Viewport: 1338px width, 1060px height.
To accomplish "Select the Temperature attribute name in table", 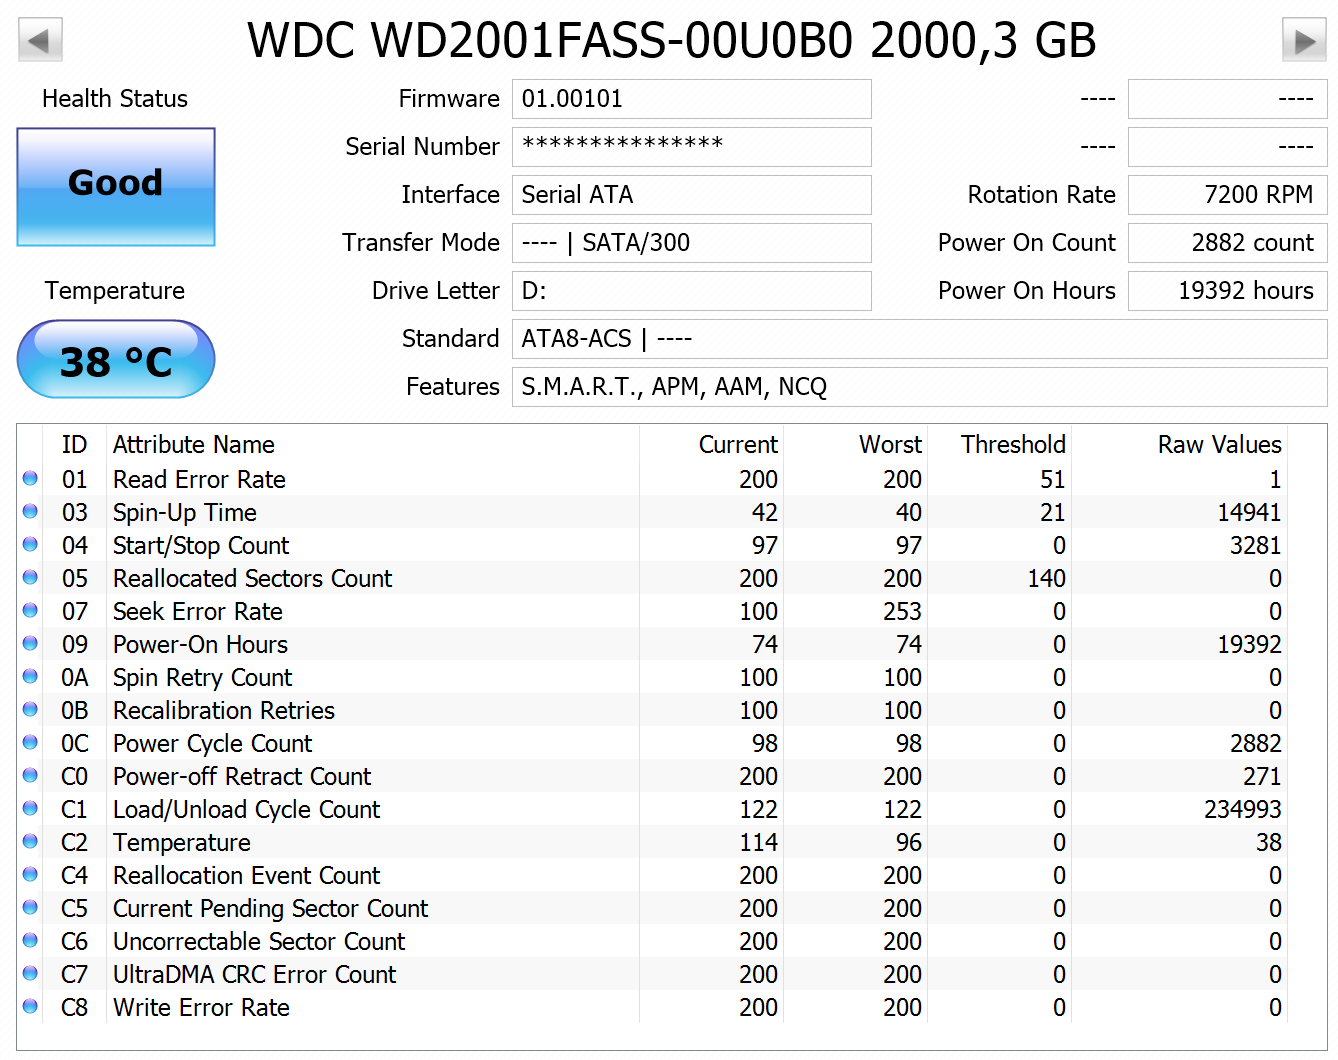I will click(x=181, y=843).
